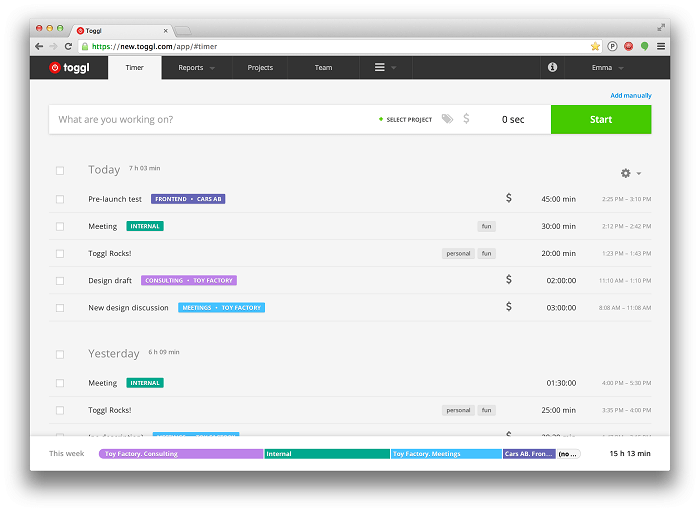Click billable dollar icon on Pre-launch test
Viewport: 700px width, 512px height.
click(x=508, y=198)
